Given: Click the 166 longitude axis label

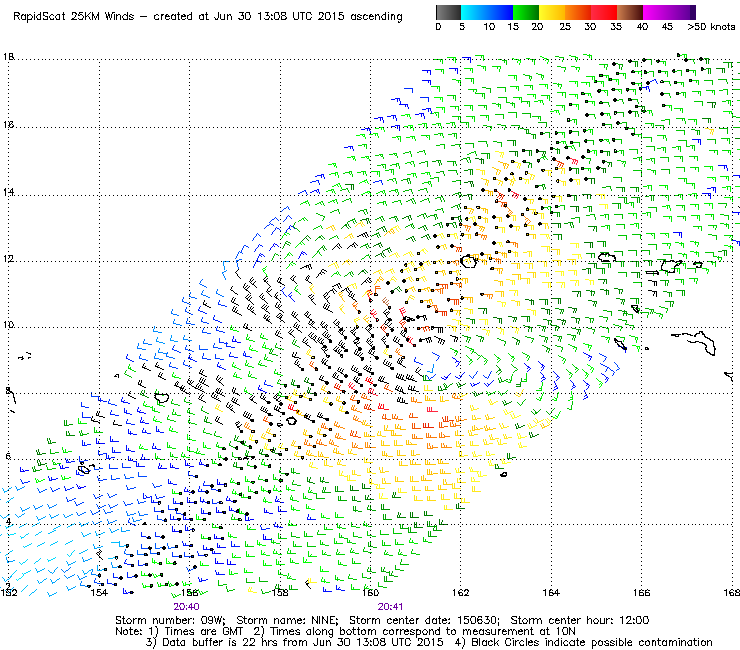Looking at the screenshot, I should (641, 592).
